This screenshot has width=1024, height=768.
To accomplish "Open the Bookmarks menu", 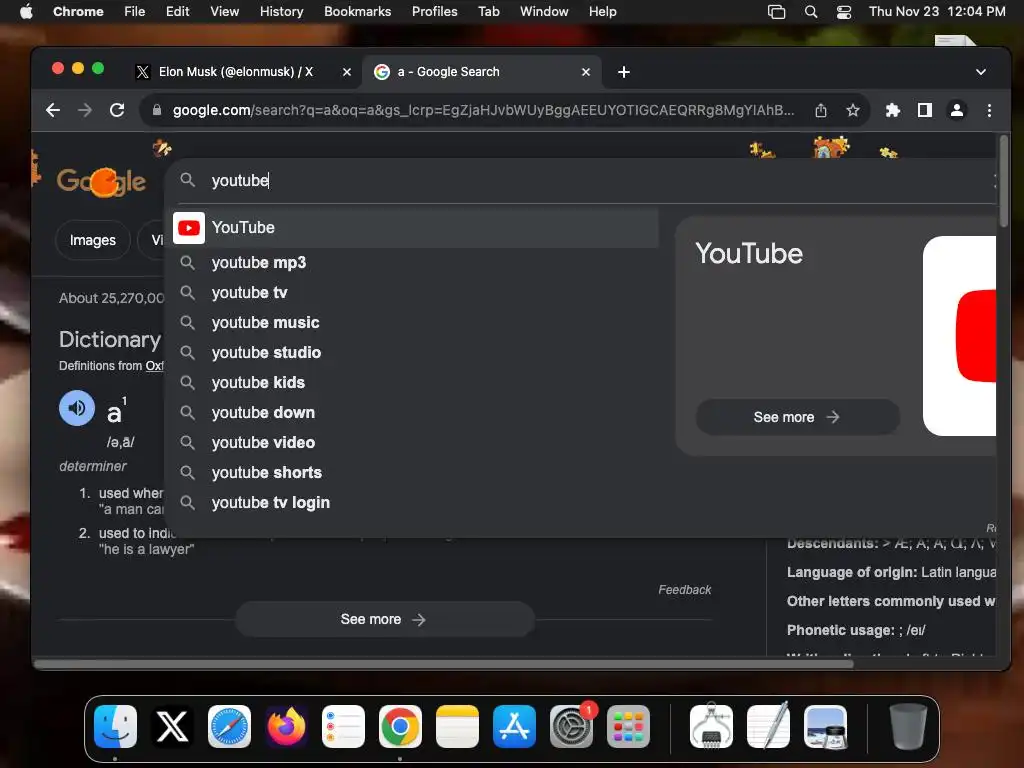I will pyautogui.click(x=357, y=12).
